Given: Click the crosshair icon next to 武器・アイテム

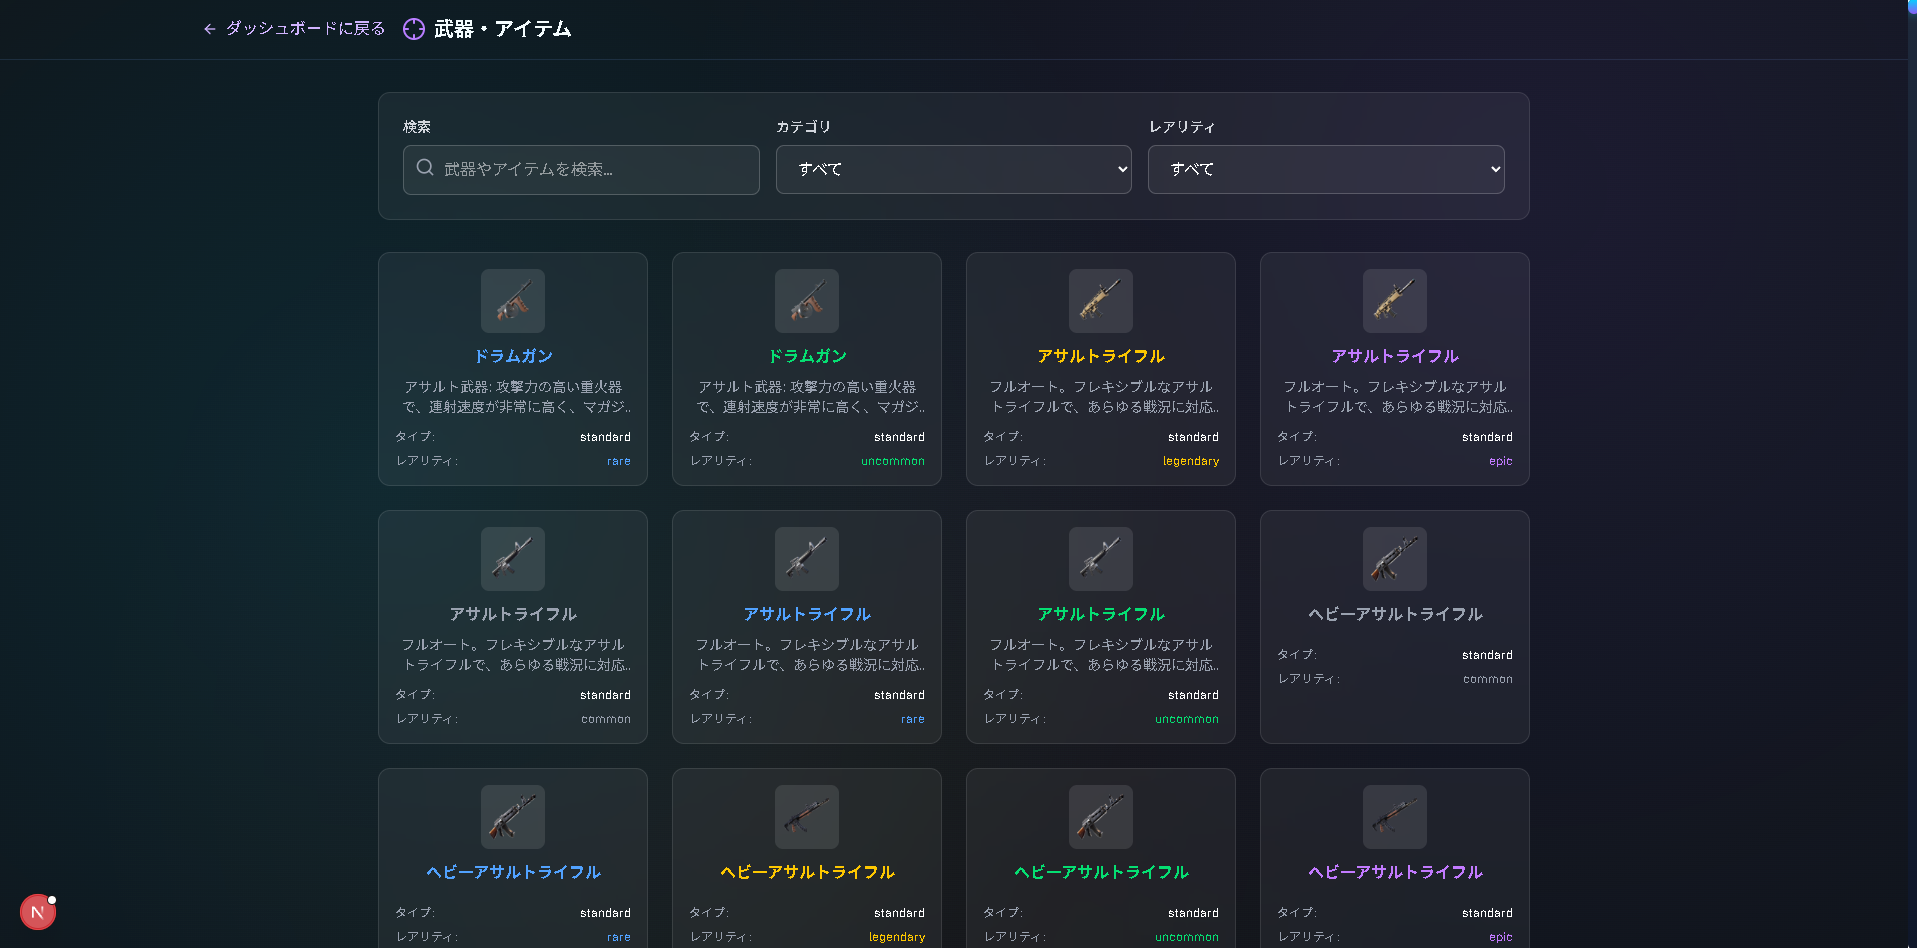Looking at the screenshot, I should pyautogui.click(x=414, y=29).
